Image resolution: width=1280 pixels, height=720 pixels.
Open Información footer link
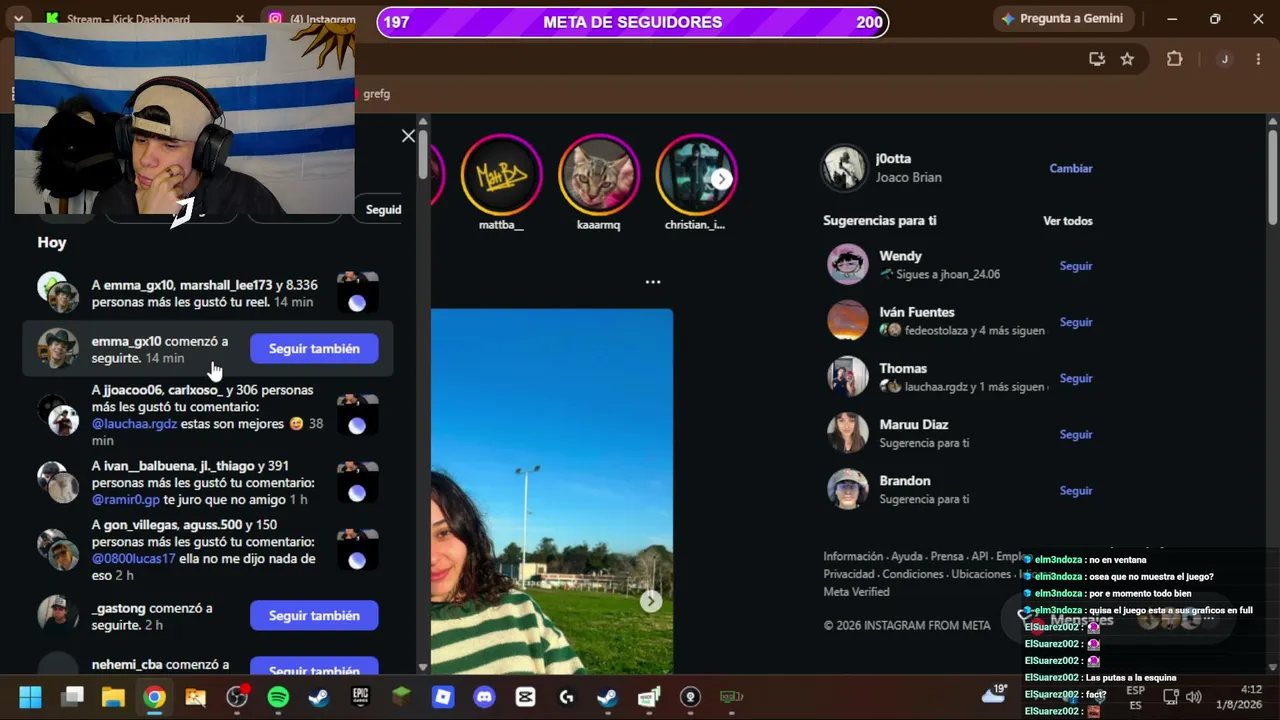point(853,556)
